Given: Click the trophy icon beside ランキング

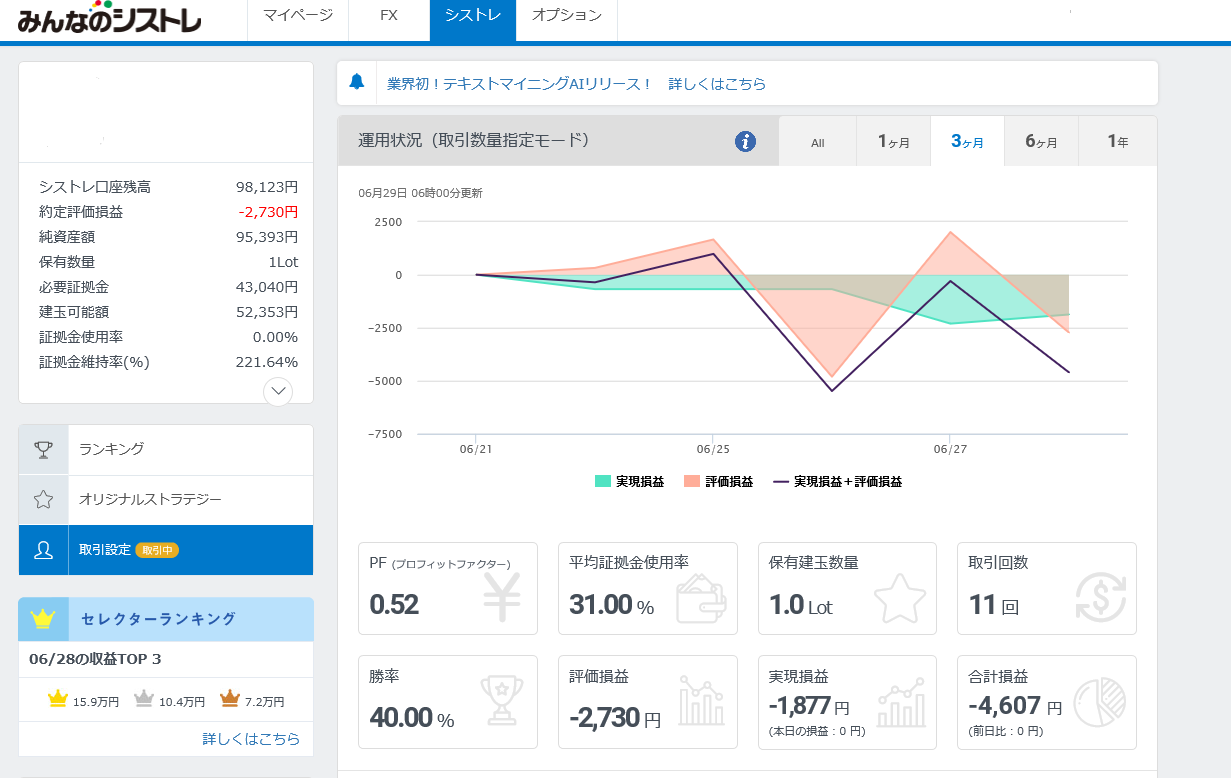Looking at the screenshot, I should tap(43, 449).
